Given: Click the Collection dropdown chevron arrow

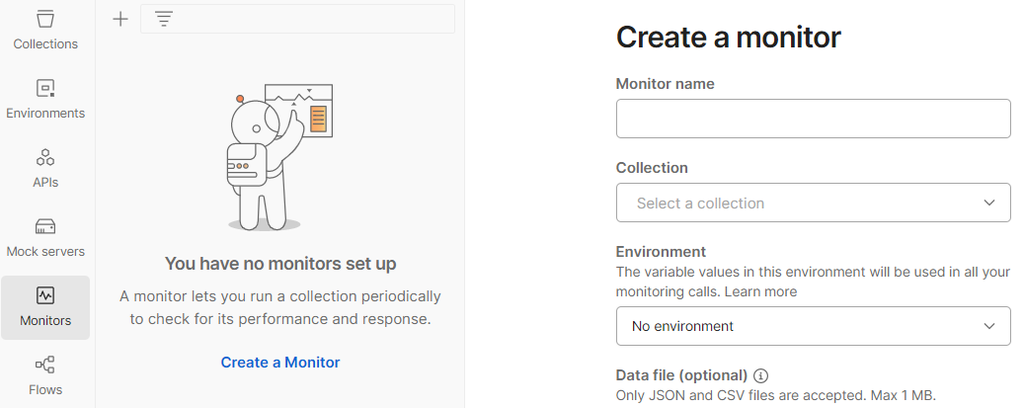Looking at the screenshot, I should tap(989, 203).
